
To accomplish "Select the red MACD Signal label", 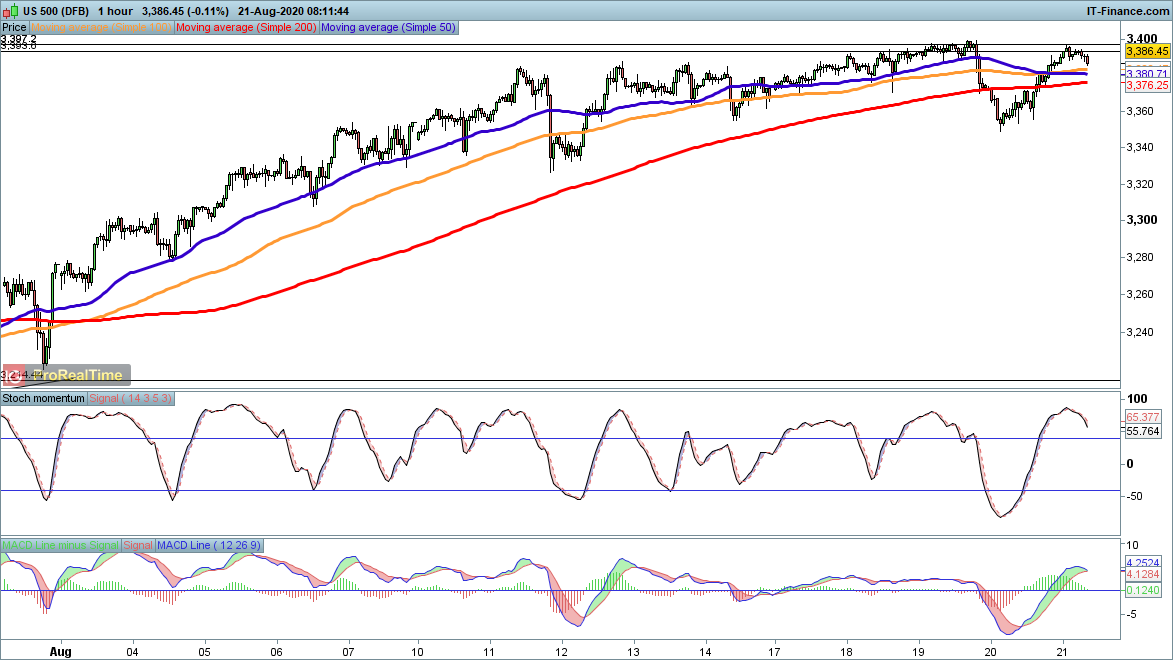I will [x=138, y=545].
